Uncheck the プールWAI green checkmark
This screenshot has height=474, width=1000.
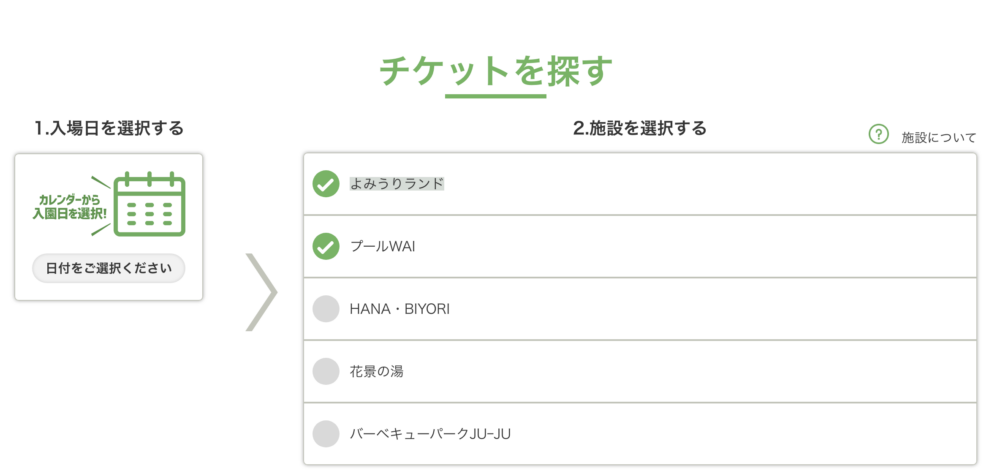click(x=326, y=246)
